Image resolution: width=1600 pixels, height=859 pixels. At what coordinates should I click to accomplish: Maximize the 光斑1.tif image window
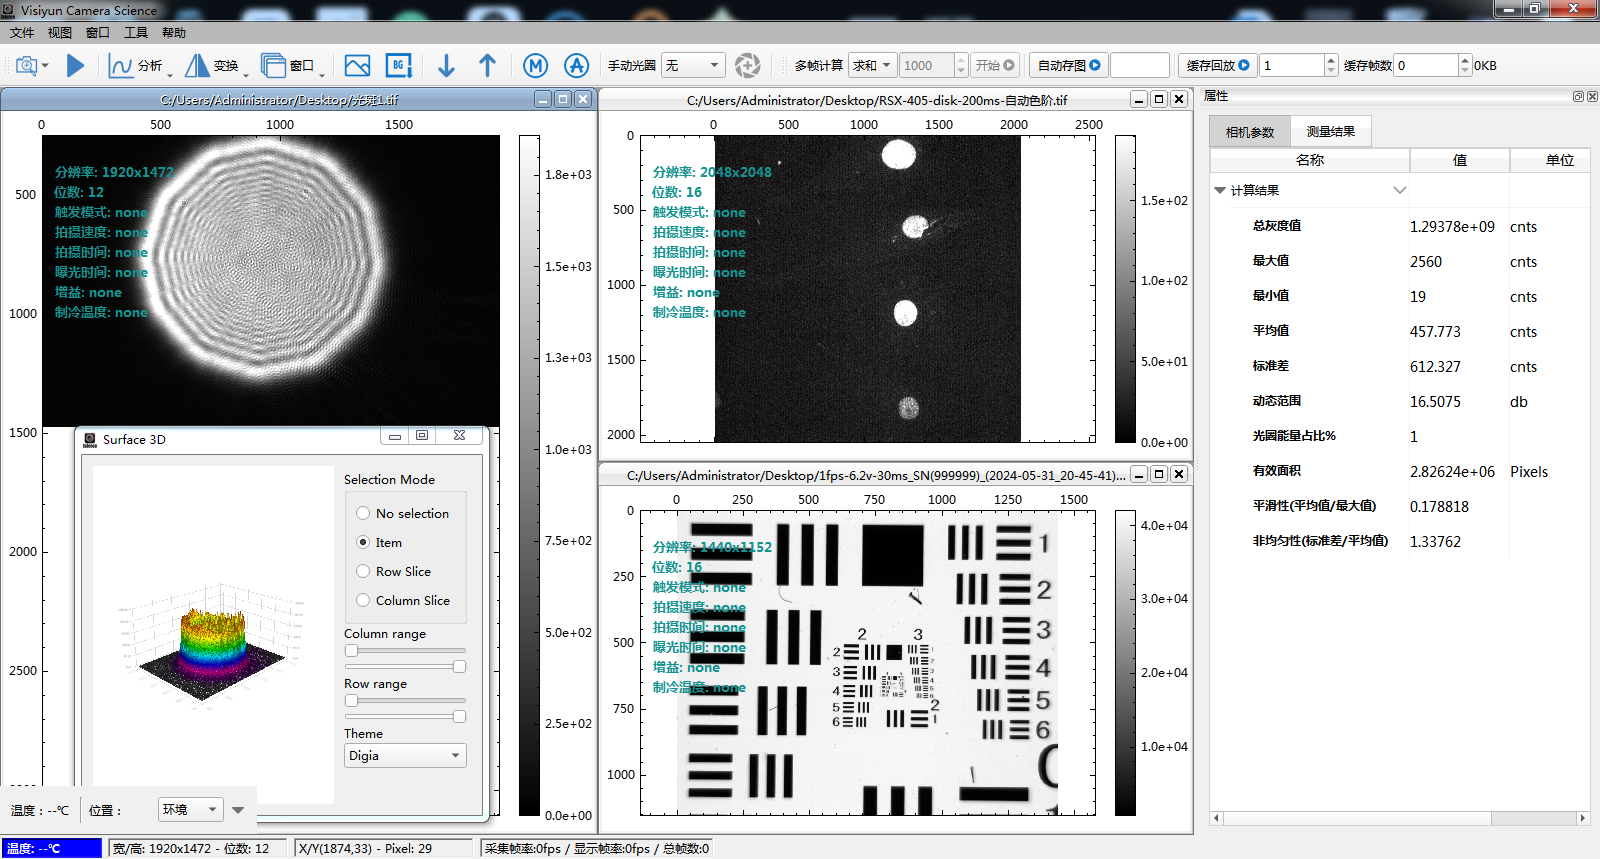563,99
